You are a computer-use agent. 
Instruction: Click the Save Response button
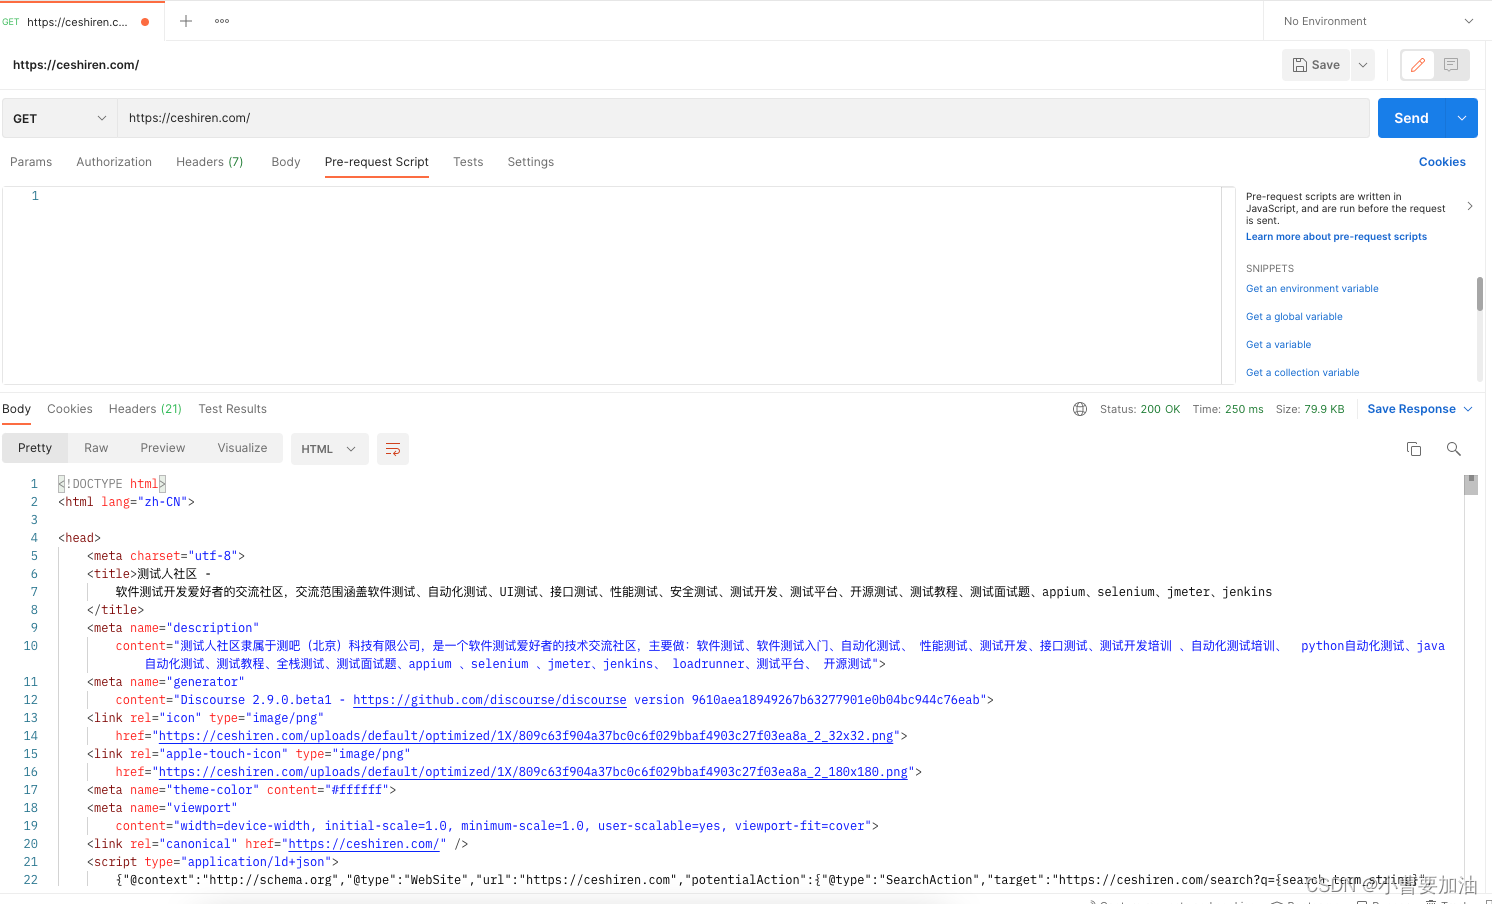pyautogui.click(x=1411, y=409)
